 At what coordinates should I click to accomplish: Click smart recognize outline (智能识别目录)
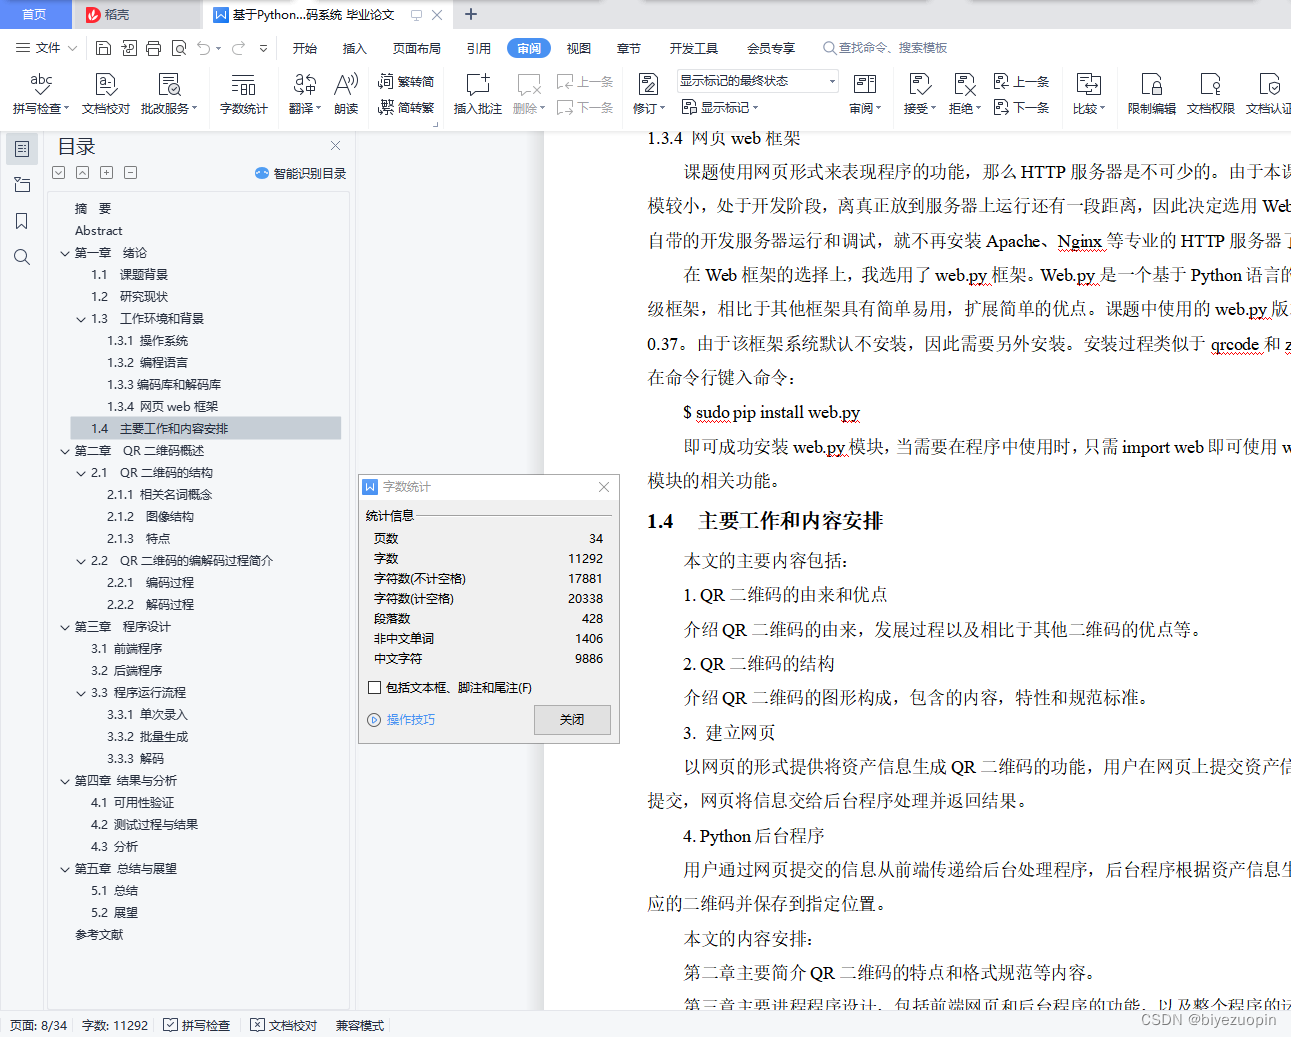pyautogui.click(x=301, y=173)
